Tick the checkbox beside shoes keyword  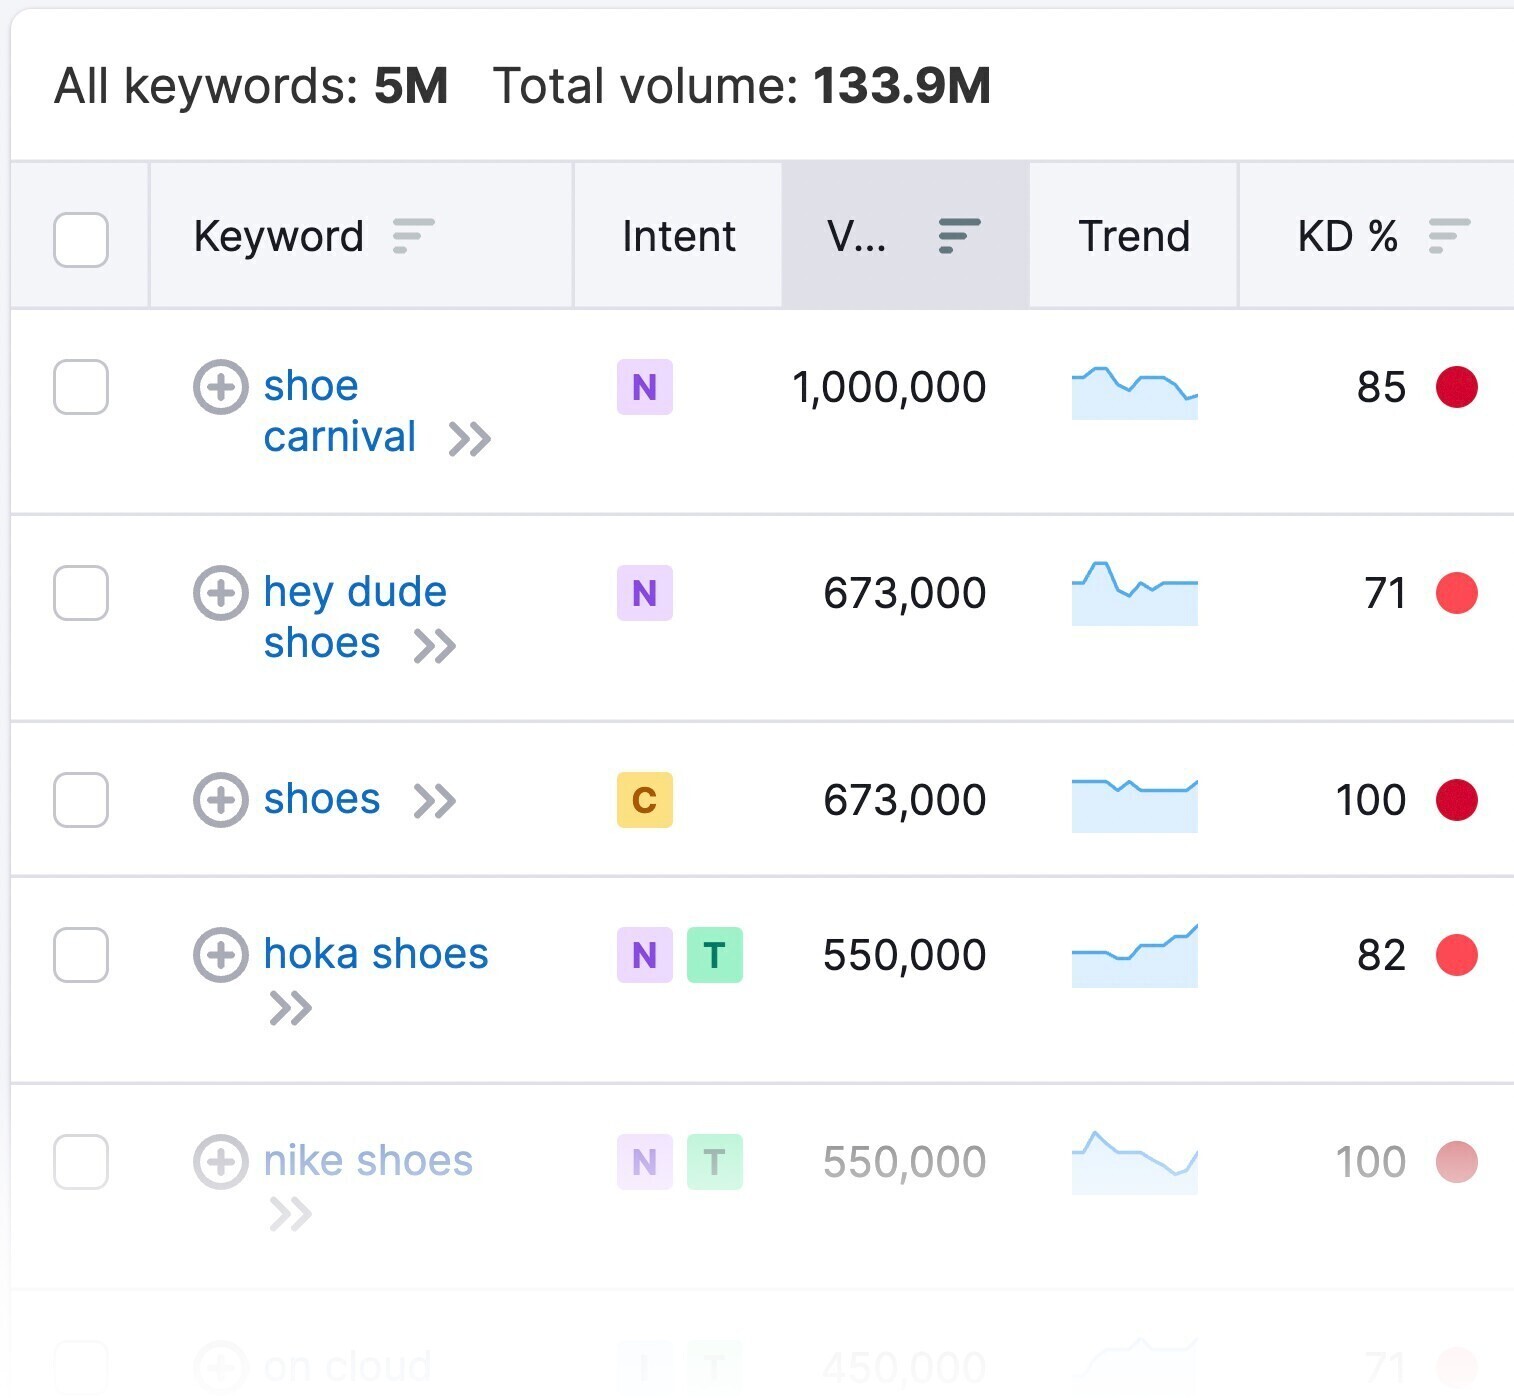[81, 800]
